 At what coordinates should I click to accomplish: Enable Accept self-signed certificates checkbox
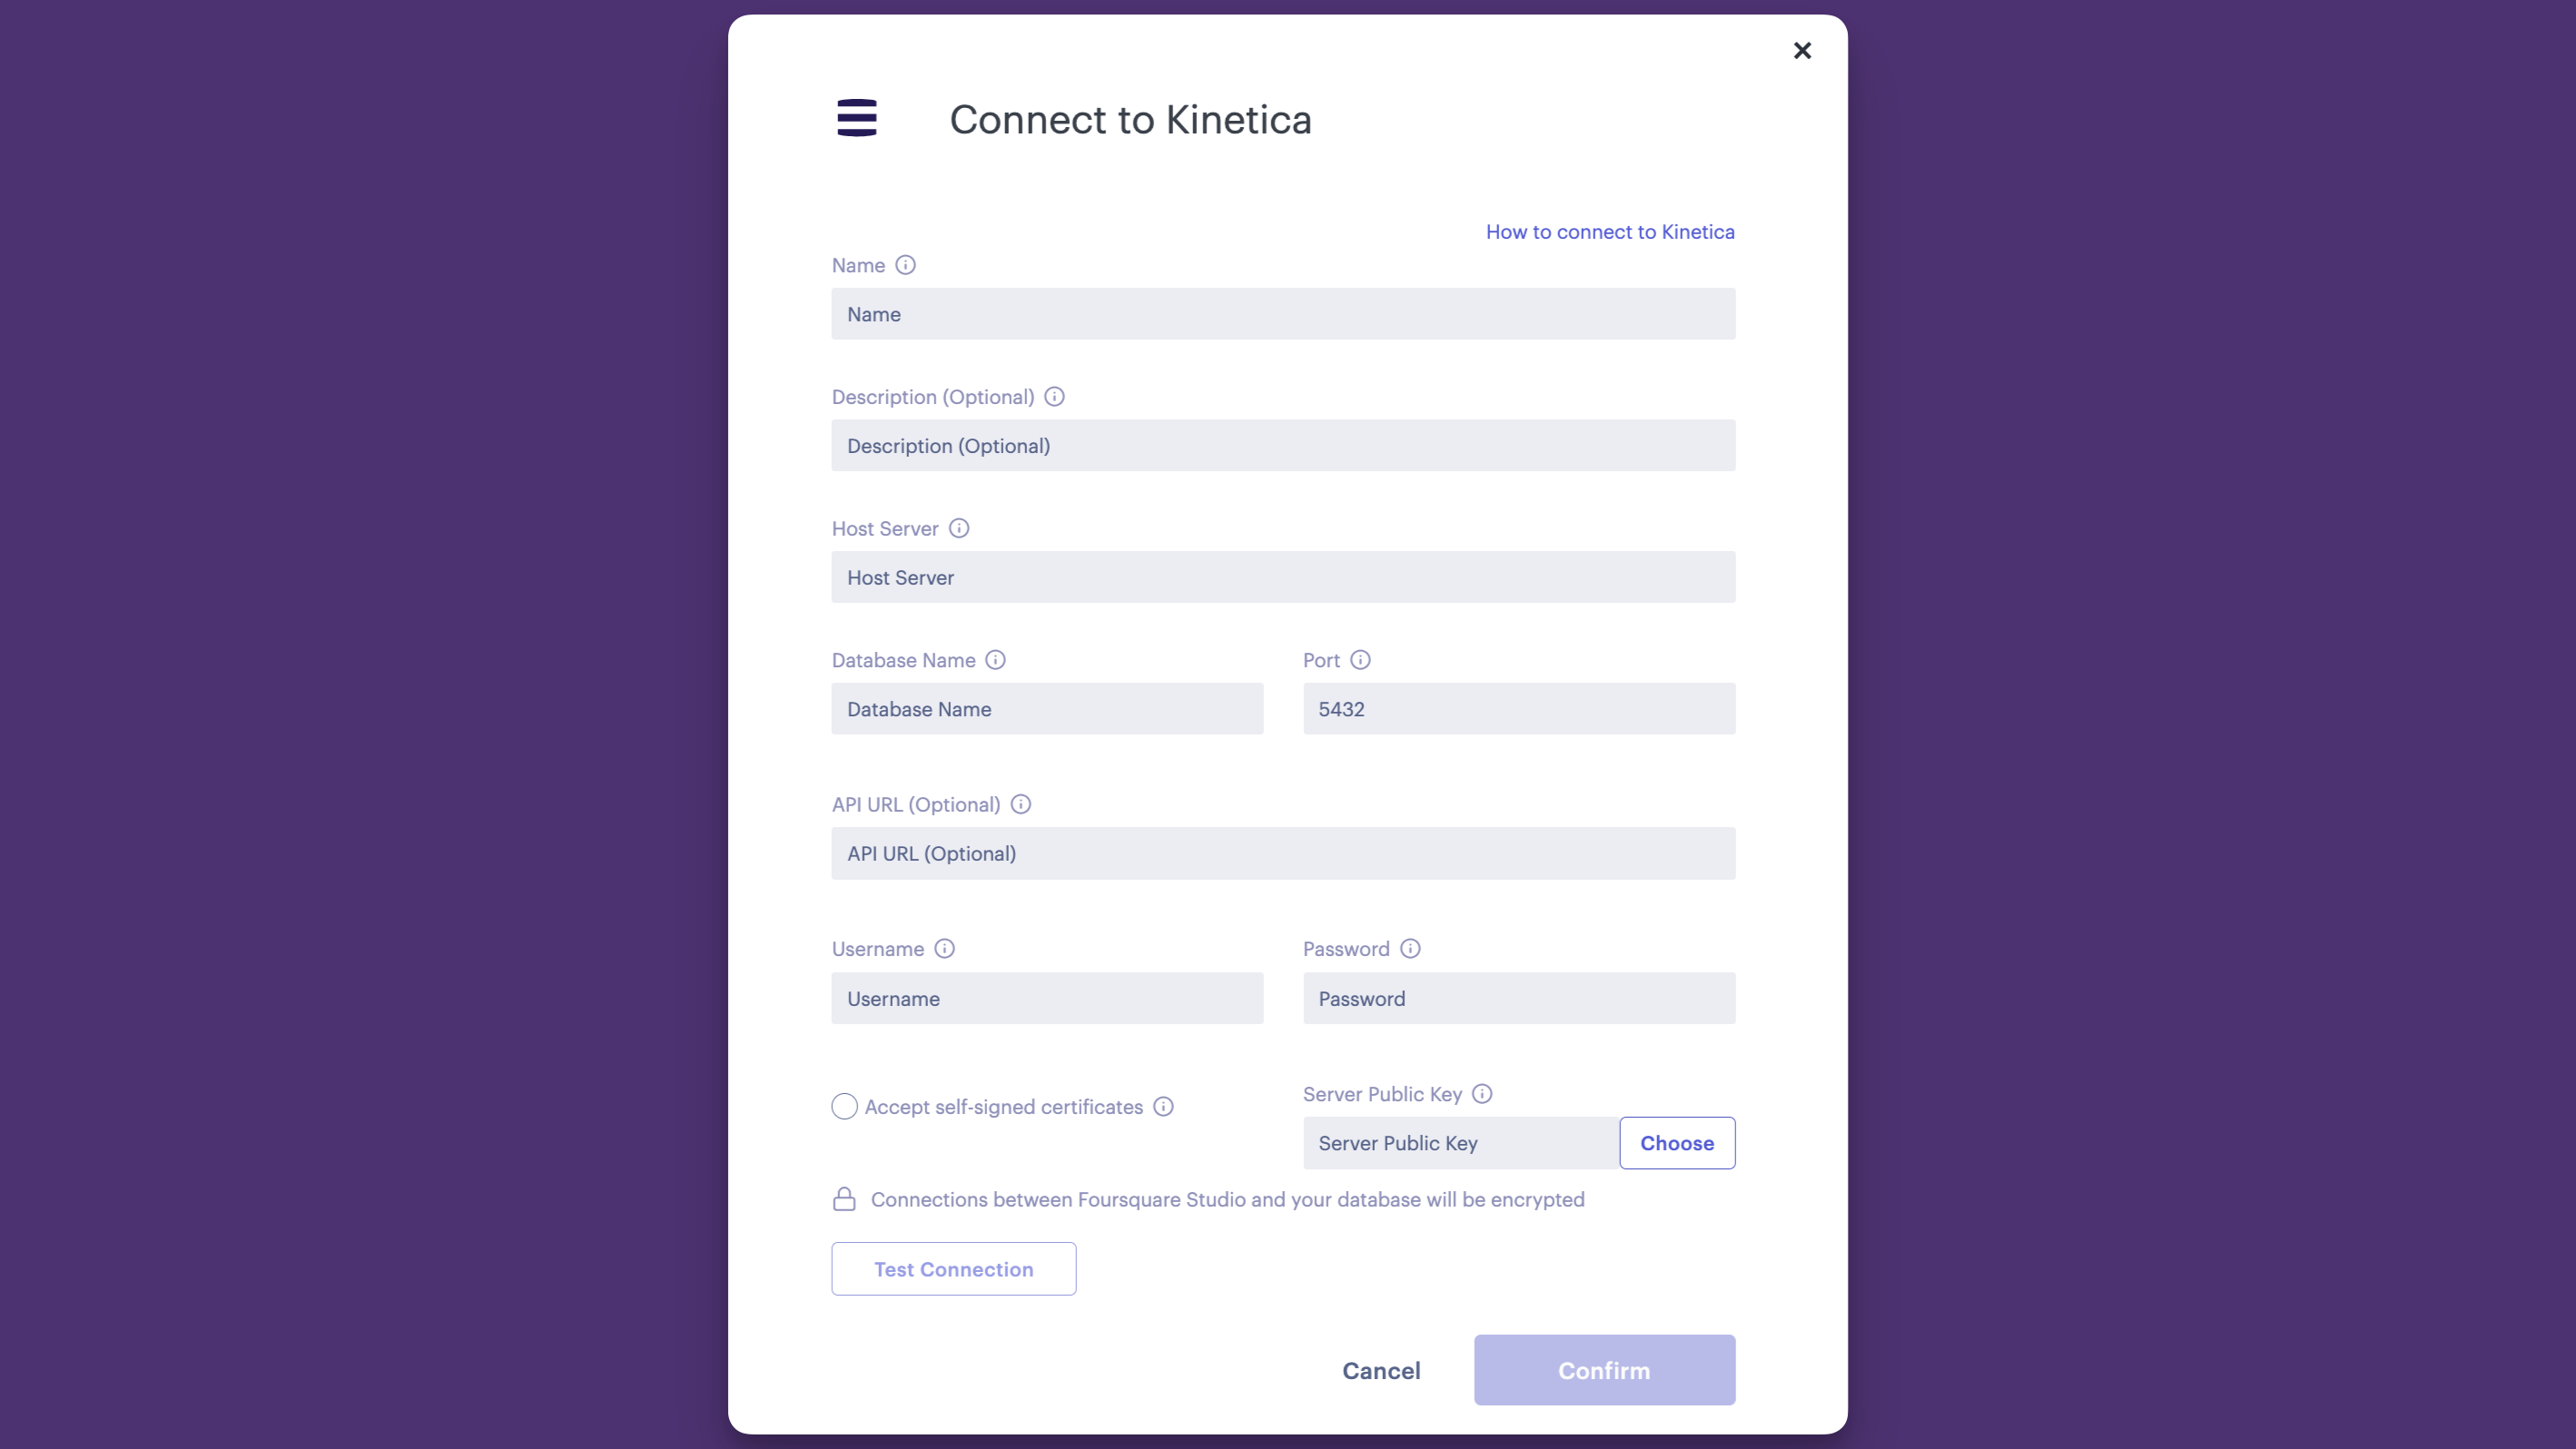(844, 1106)
